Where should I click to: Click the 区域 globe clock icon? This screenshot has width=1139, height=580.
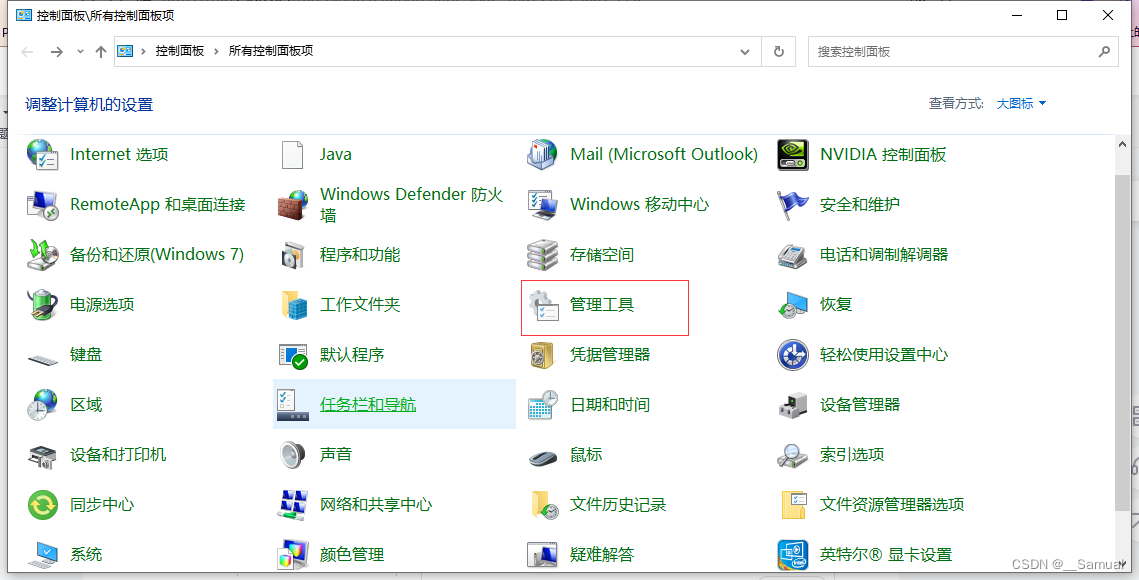point(43,405)
